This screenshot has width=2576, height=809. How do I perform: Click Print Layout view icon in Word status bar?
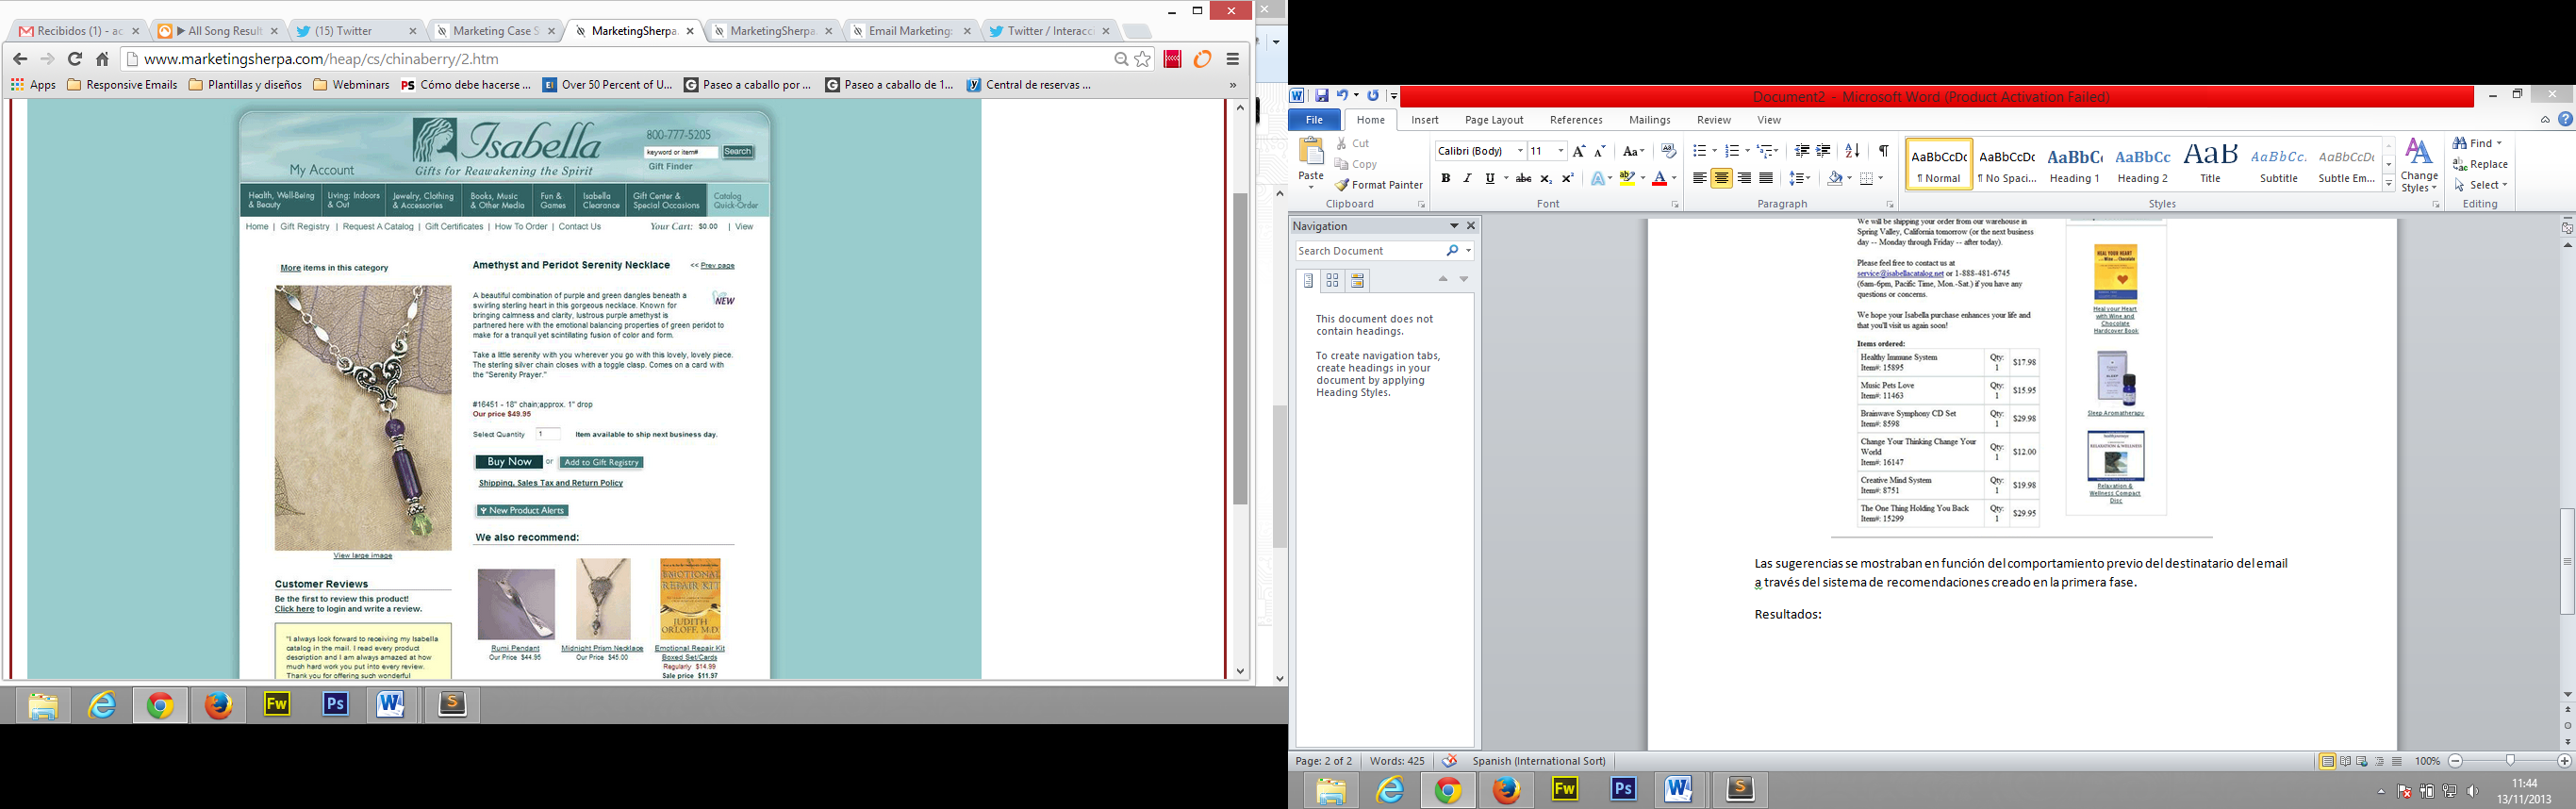pyautogui.click(x=2328, y=762)
